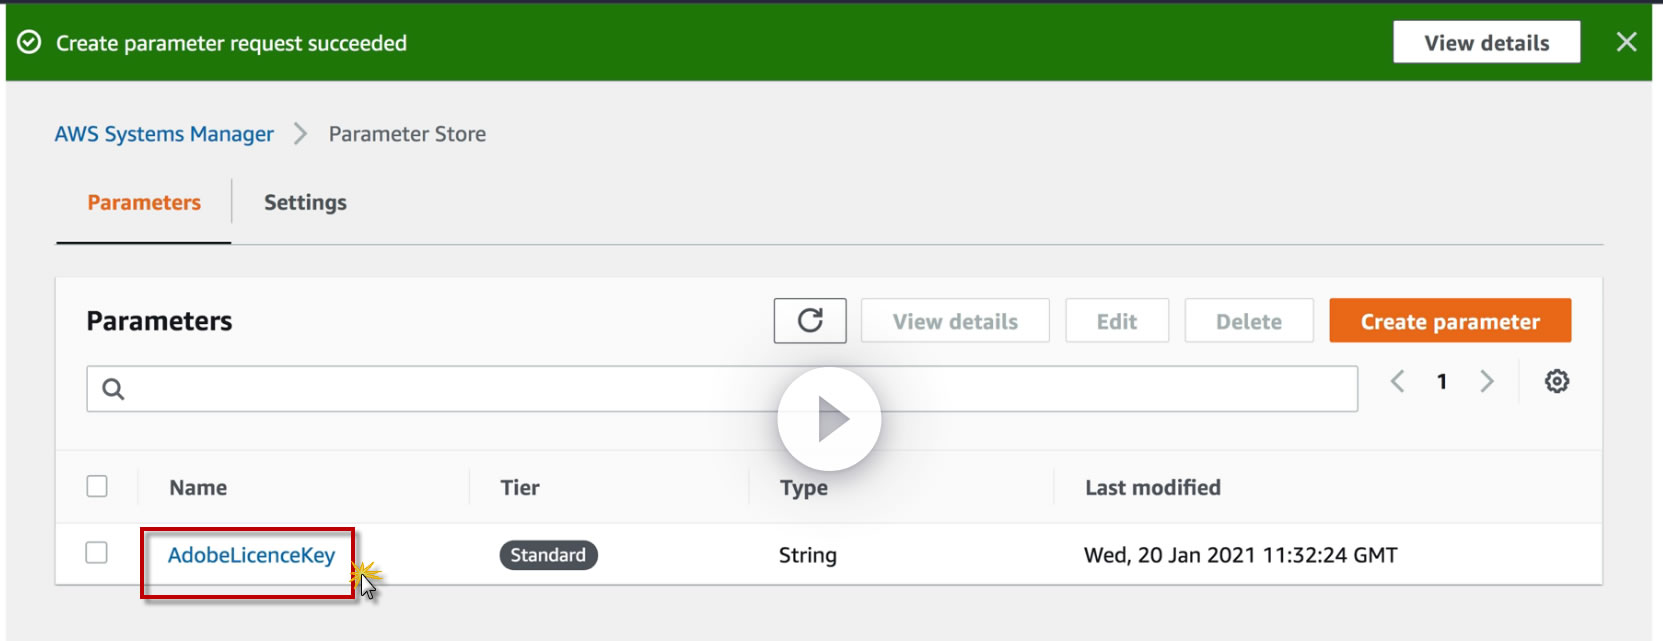Dismiss the green success banner

tap(1626, 42)
